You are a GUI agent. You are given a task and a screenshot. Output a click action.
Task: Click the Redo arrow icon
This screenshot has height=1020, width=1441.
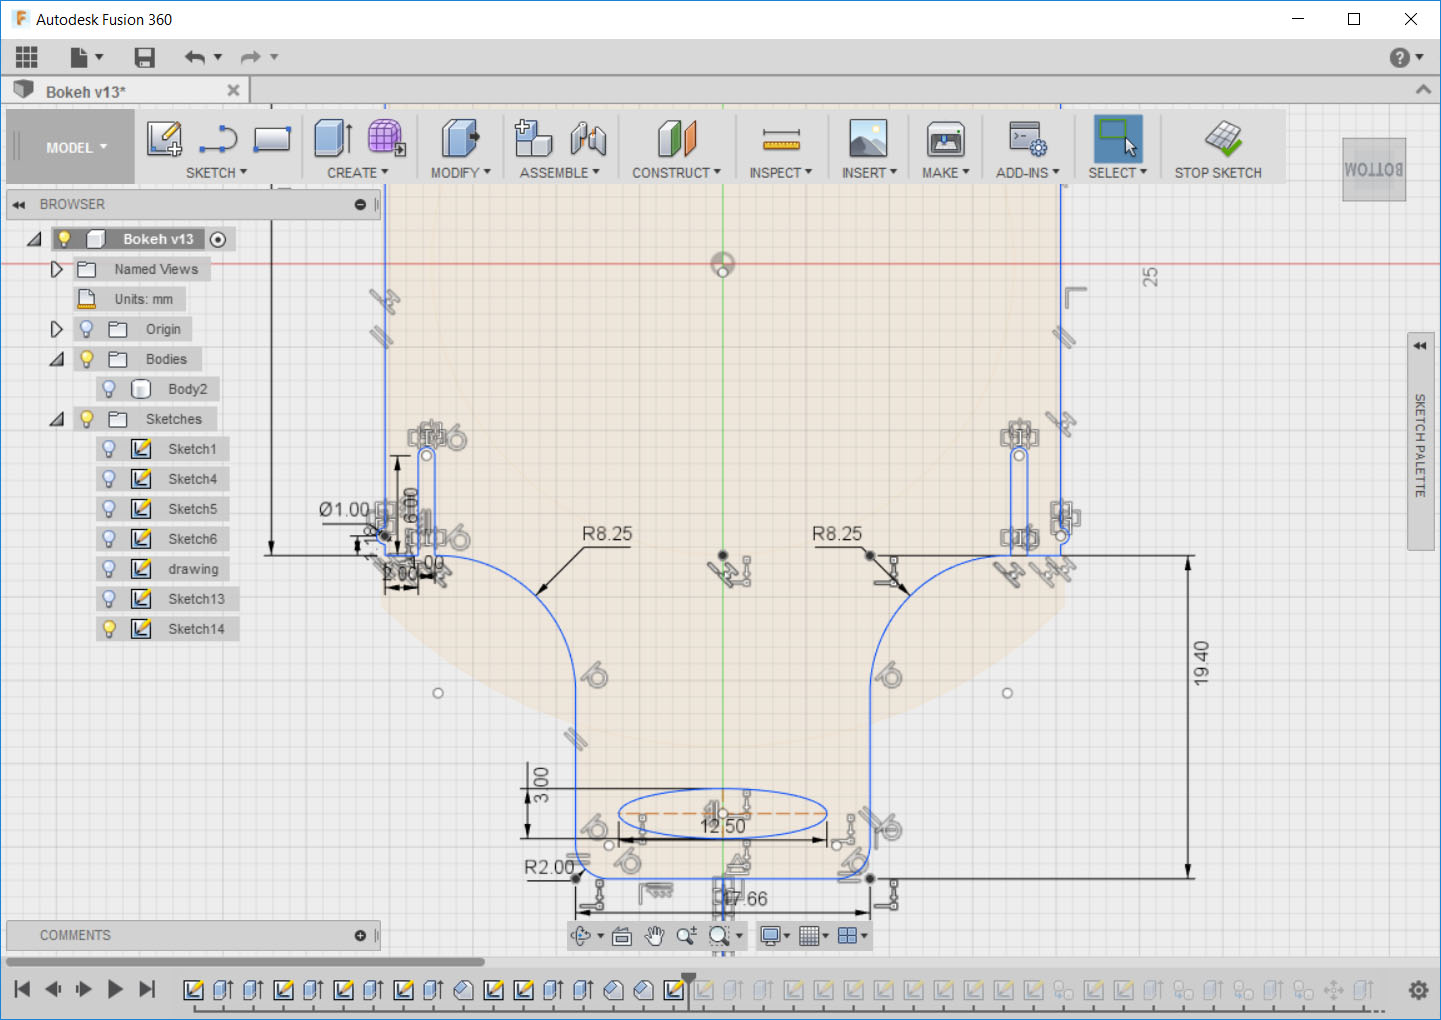(251, 57)
